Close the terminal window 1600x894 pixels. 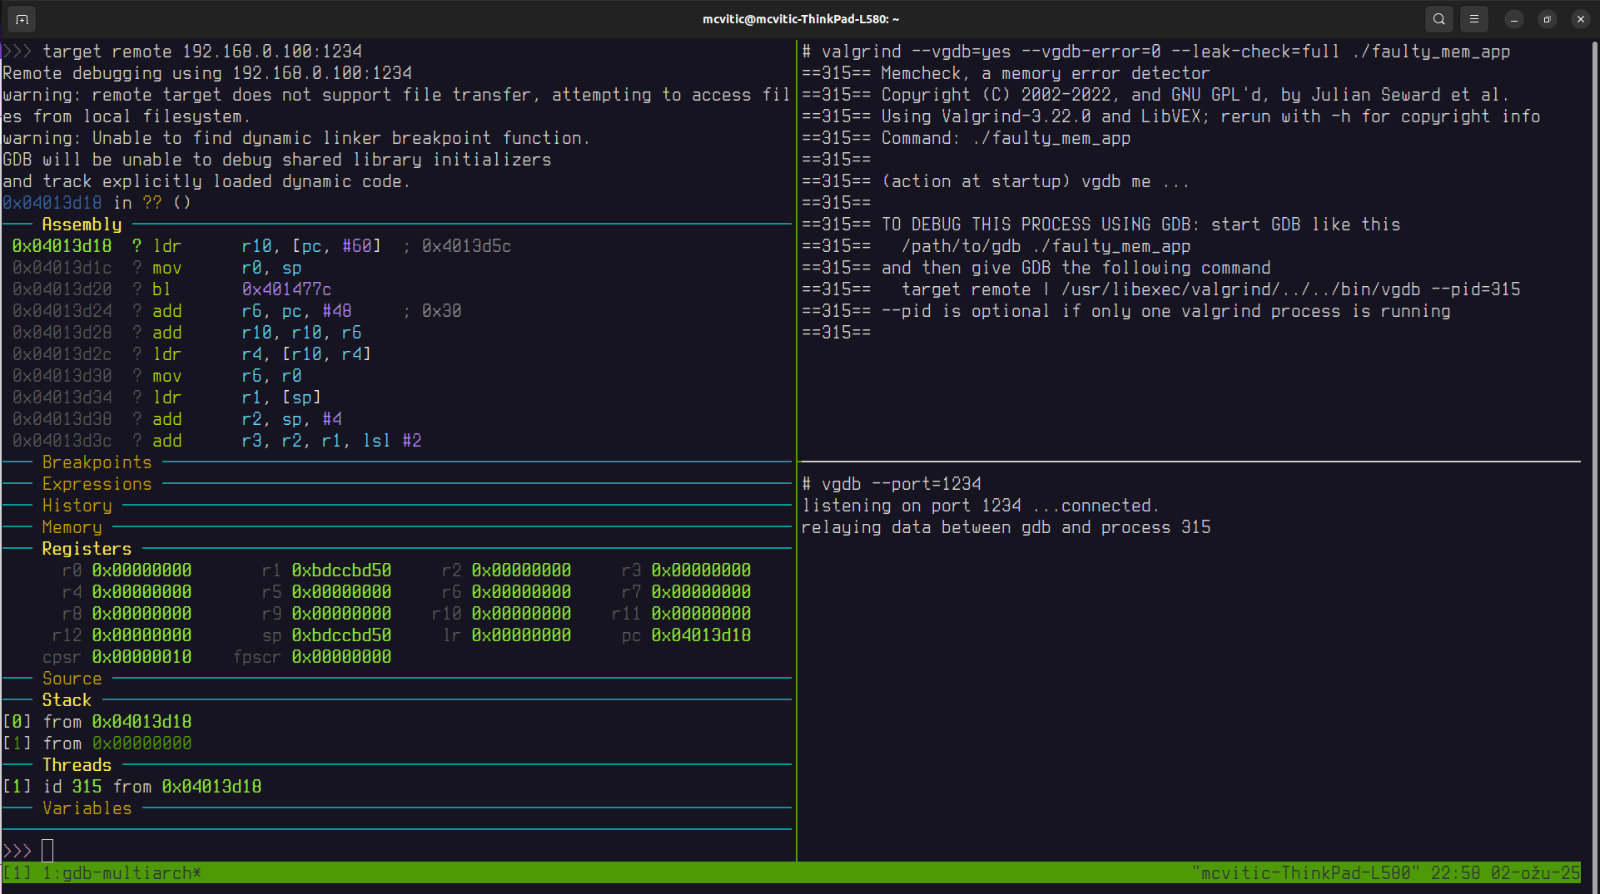click(x=1580, y=19)
